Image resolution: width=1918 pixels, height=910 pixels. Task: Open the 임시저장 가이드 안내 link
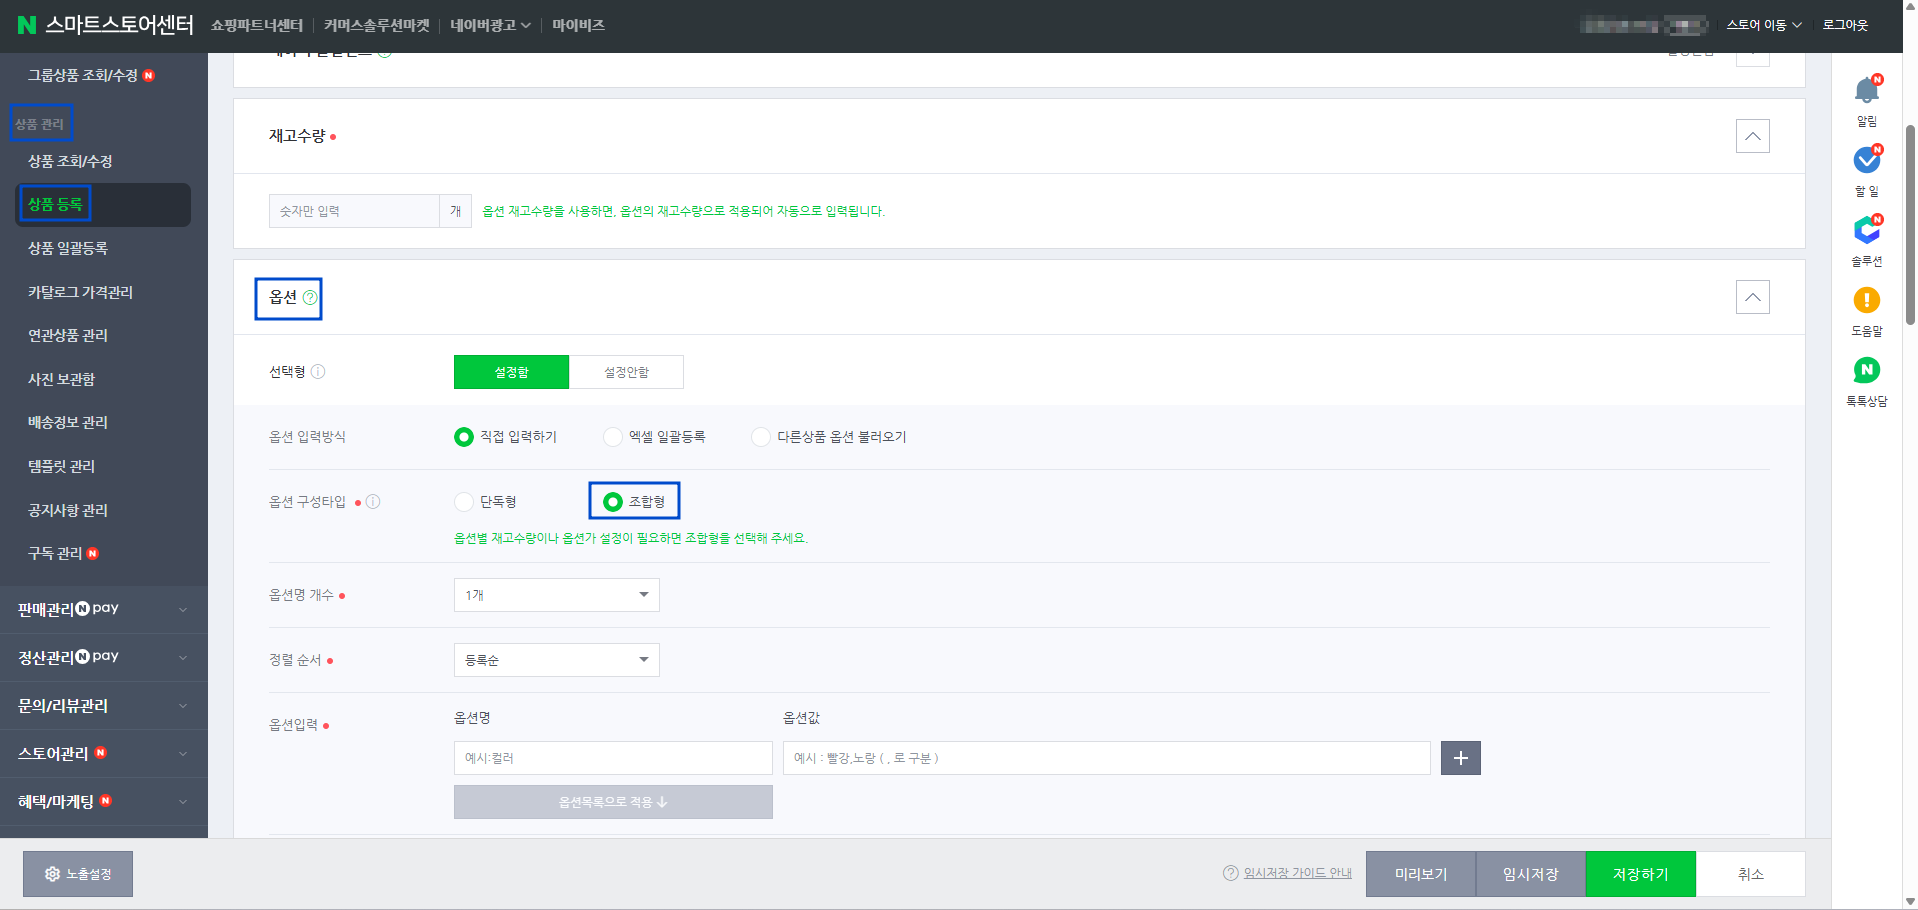point(1297,873)
